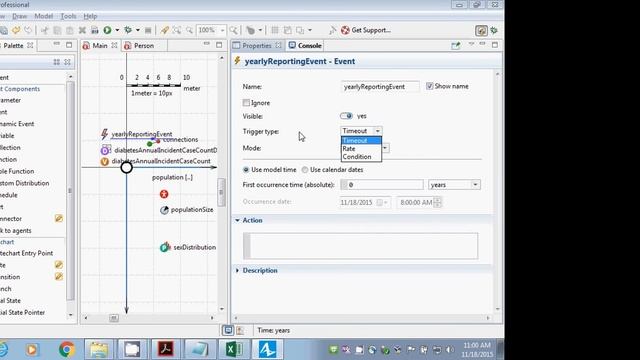Click Adobe Acrobat icon in taskbar

(166, 349)
